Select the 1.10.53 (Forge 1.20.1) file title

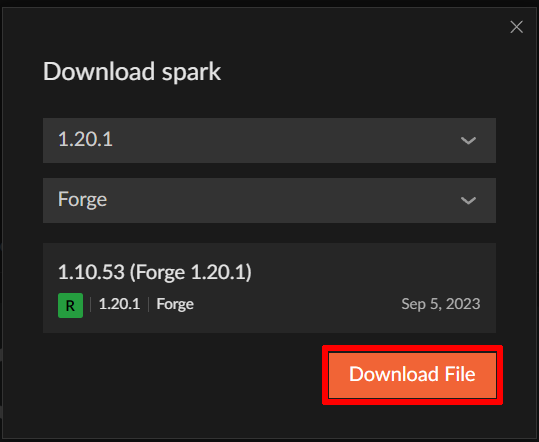(155, 272)
